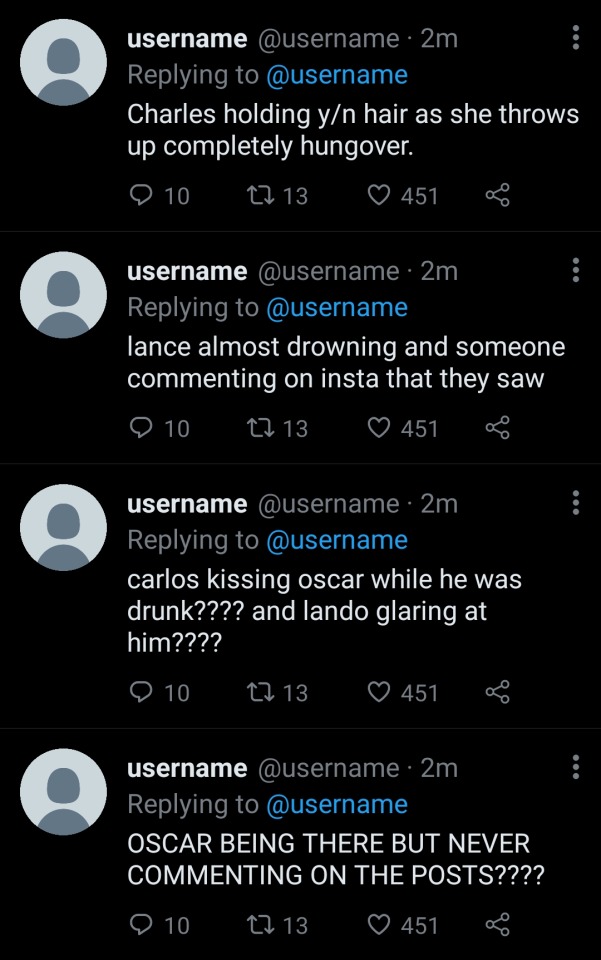This screenshot has width=601, height=960.
Task: Reply to the carlos kissing oscar tweet
Action: tap(142, 693)
